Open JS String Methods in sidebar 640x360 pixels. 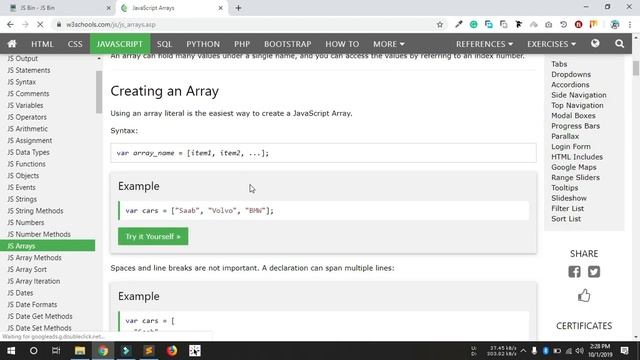tap(35, 211)
